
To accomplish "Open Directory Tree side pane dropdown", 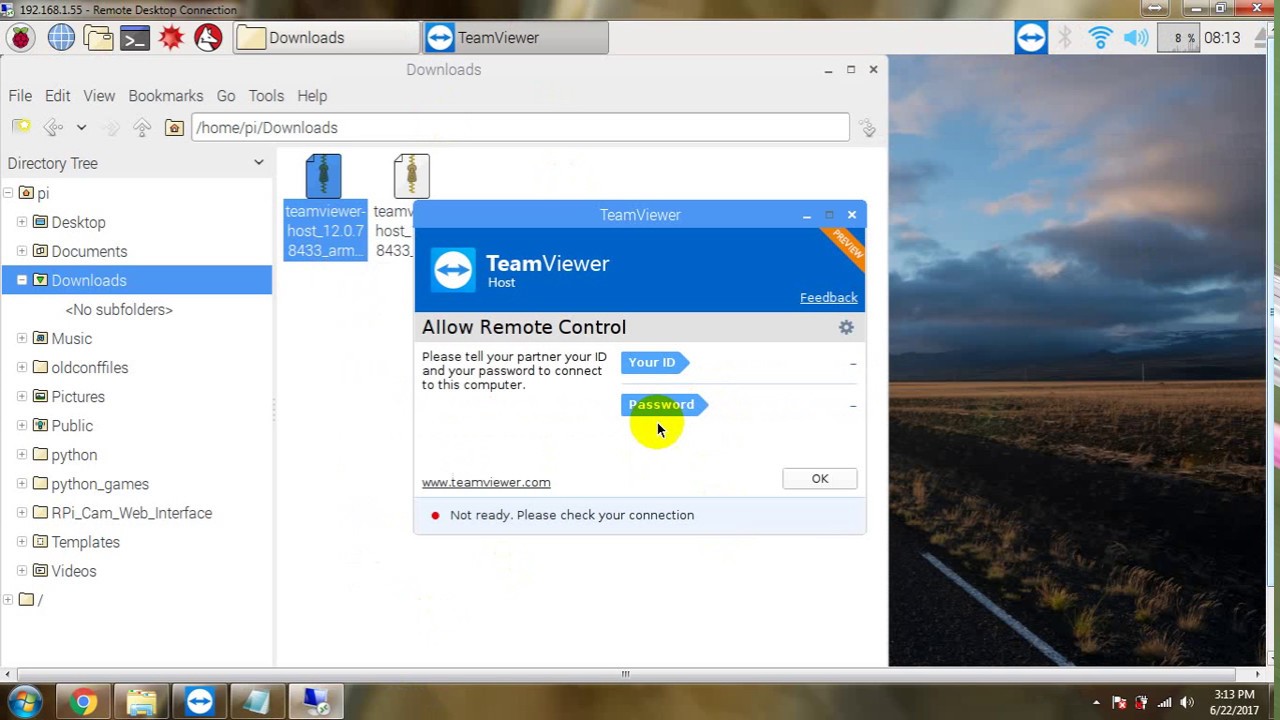I will [x=258, y=163].
